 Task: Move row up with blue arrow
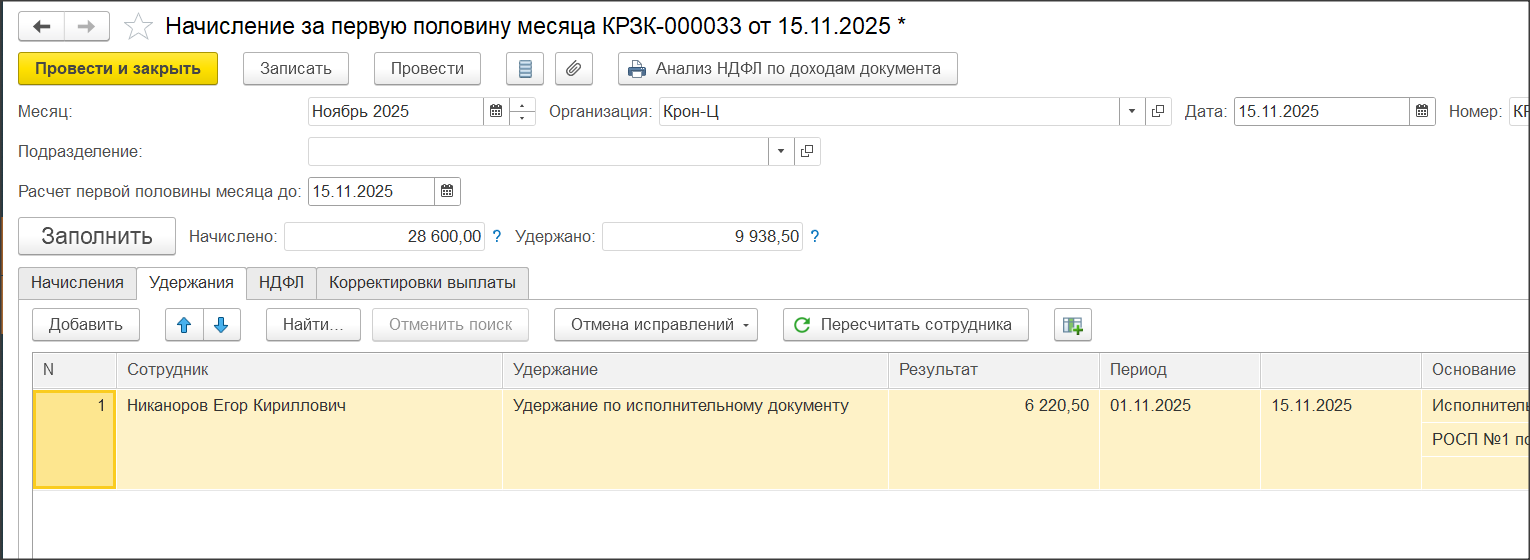click(184, 325)
